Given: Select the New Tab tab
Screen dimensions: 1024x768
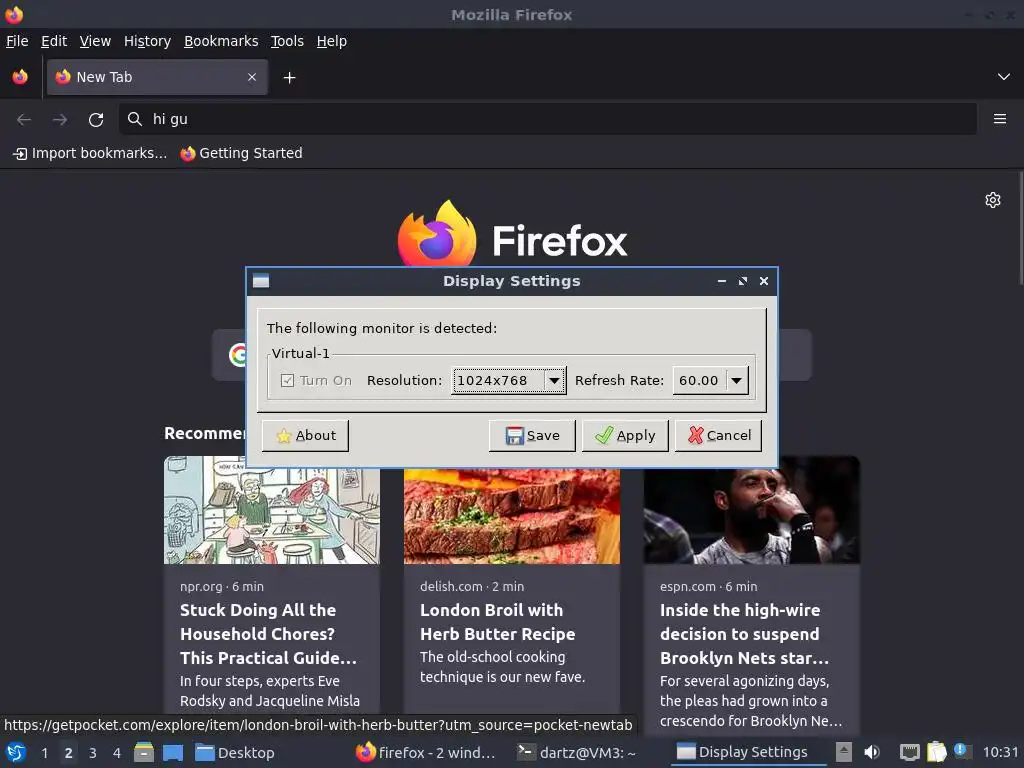Looking at the screenshot, I should 157,77.
